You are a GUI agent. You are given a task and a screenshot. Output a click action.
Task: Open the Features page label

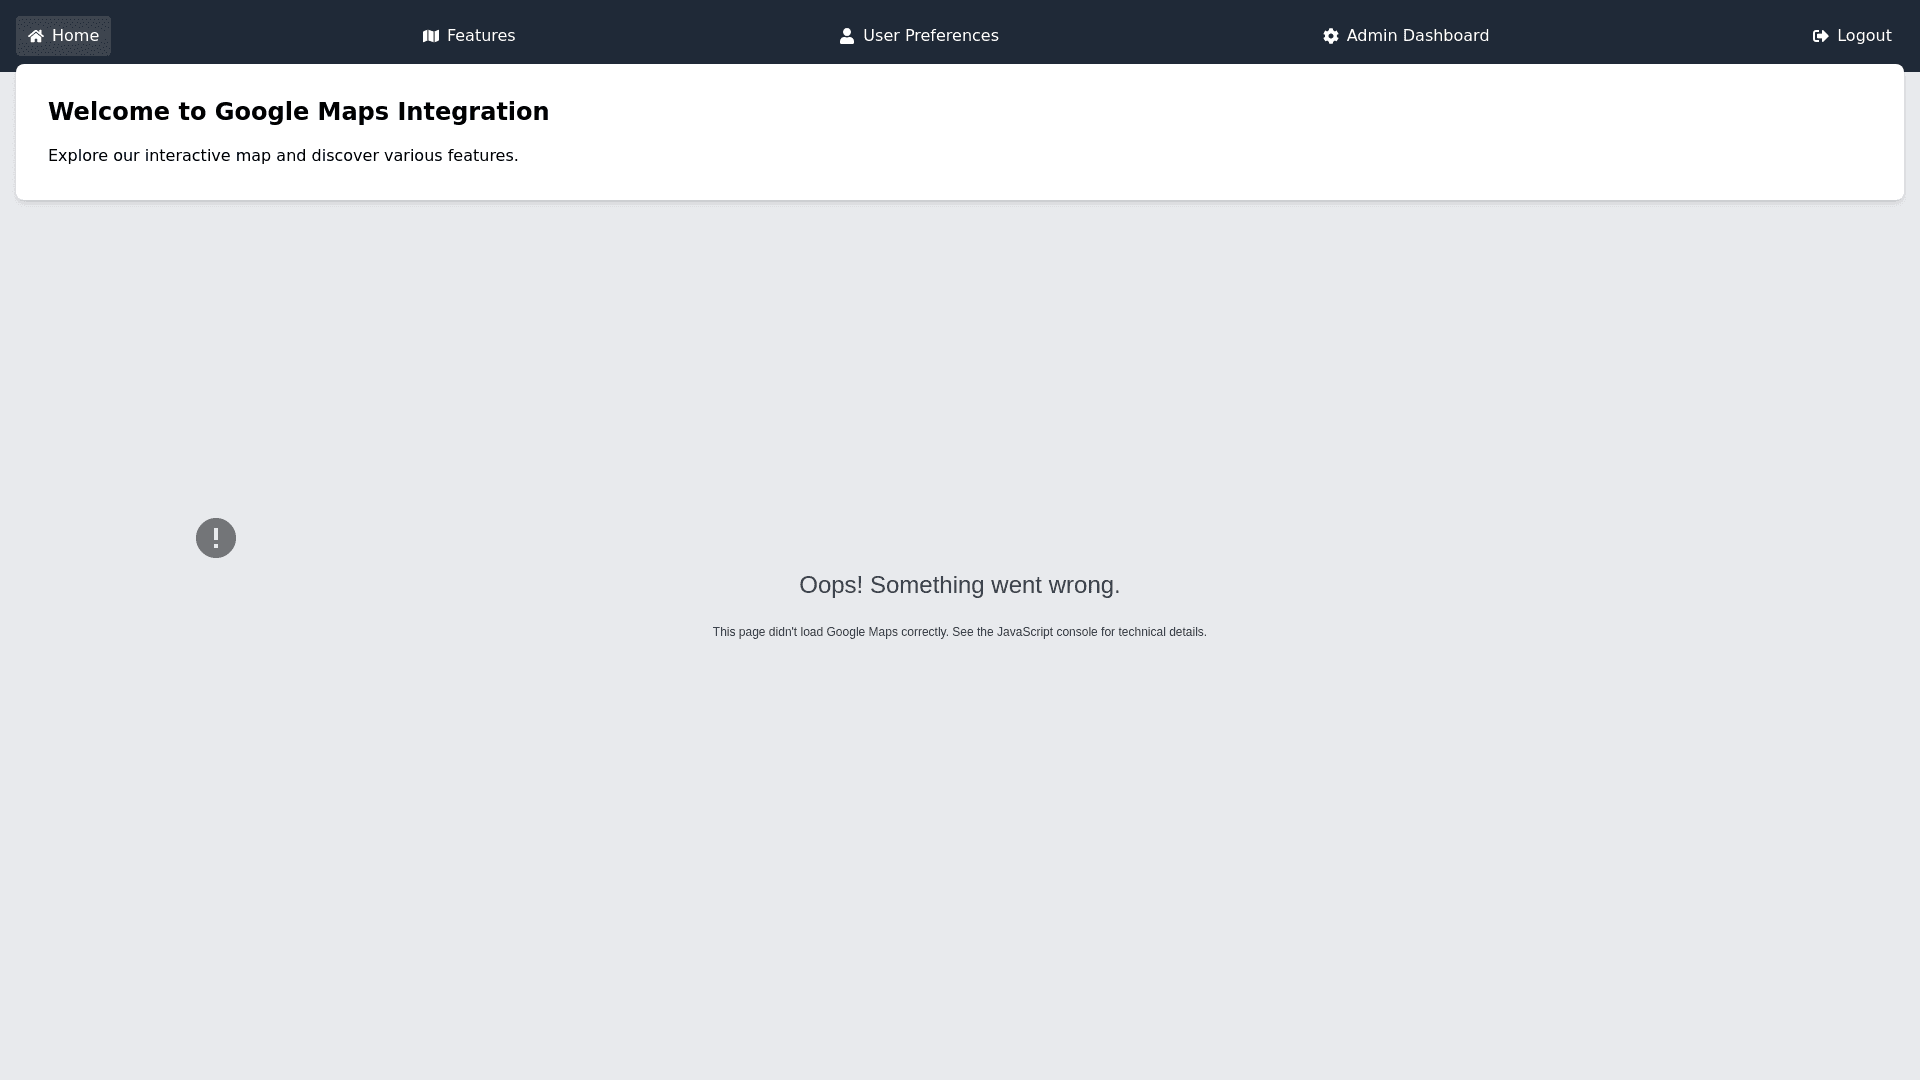[481, 36]
